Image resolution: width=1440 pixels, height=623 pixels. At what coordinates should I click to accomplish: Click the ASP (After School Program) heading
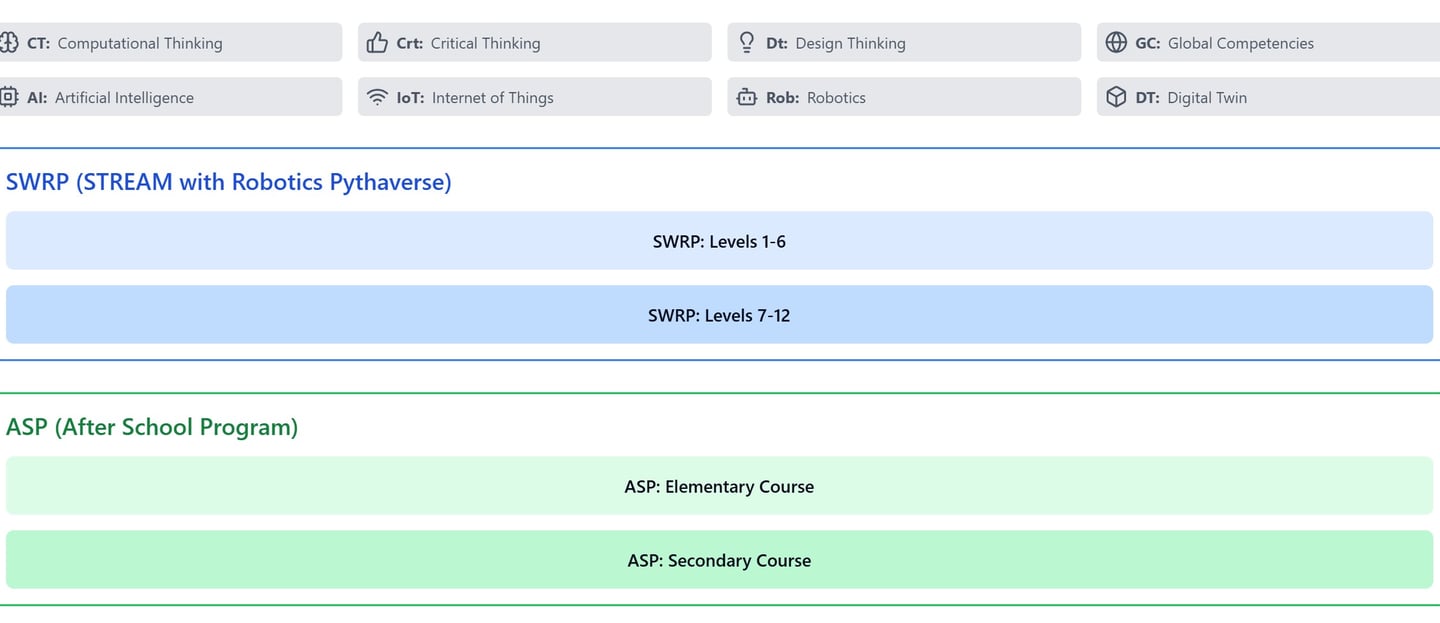[x=152, y=427]
